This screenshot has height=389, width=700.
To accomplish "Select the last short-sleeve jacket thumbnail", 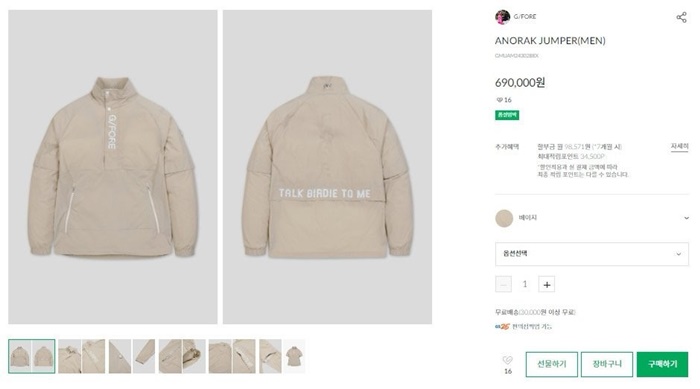I will [294, 356].
